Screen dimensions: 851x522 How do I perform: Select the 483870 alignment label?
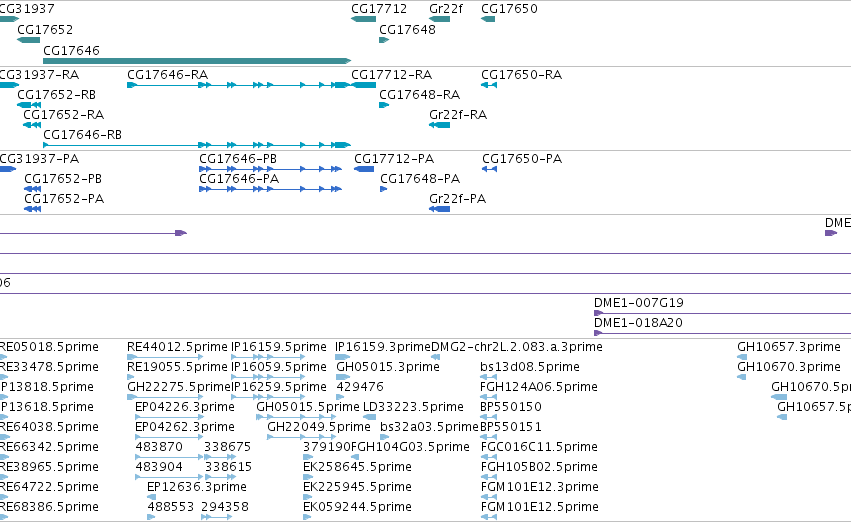coord(158,447)
